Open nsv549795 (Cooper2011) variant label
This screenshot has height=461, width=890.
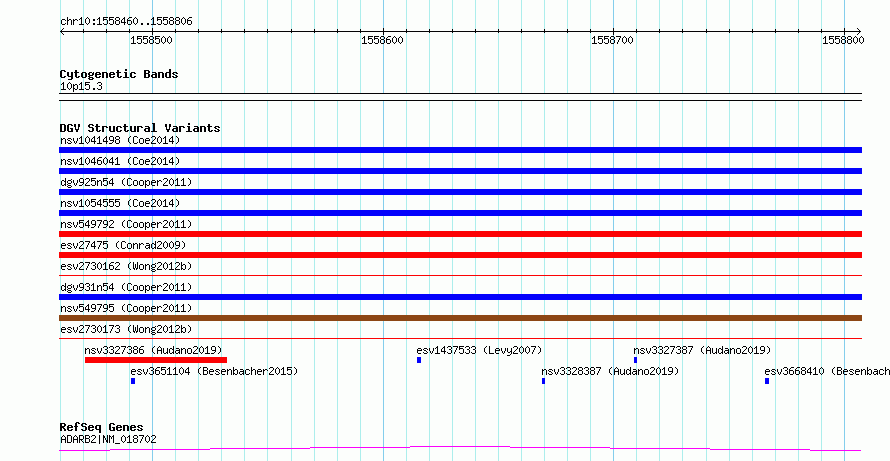(126, 308)
